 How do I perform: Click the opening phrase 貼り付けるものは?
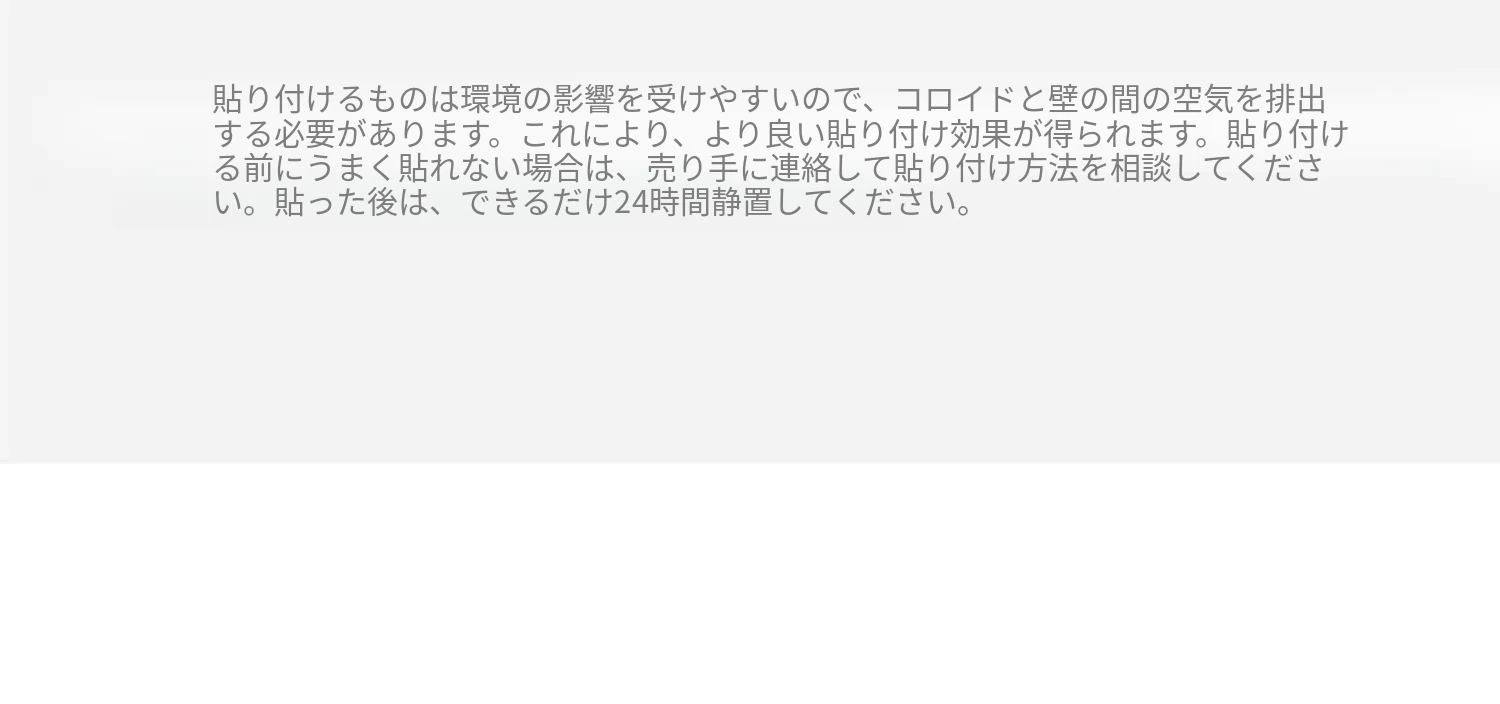pyautogui.click(x=336, y=100)
